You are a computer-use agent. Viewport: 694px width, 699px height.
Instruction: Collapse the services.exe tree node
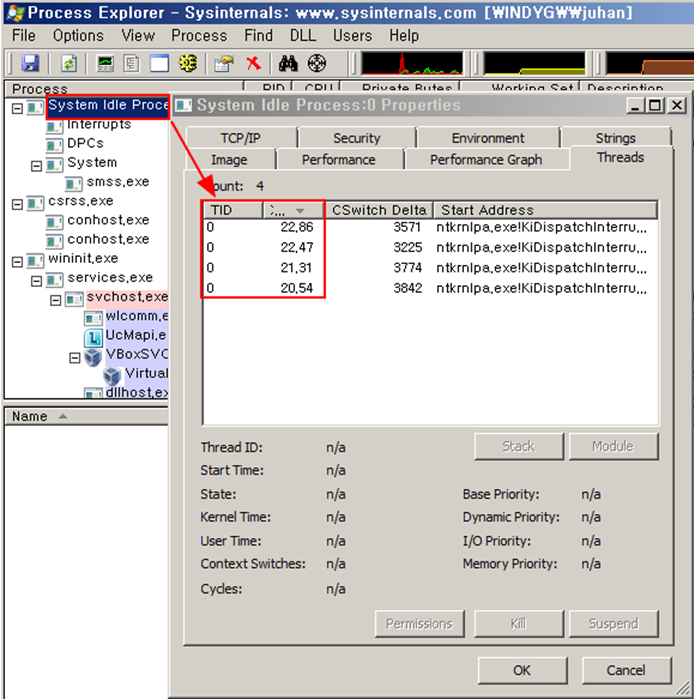36,280
